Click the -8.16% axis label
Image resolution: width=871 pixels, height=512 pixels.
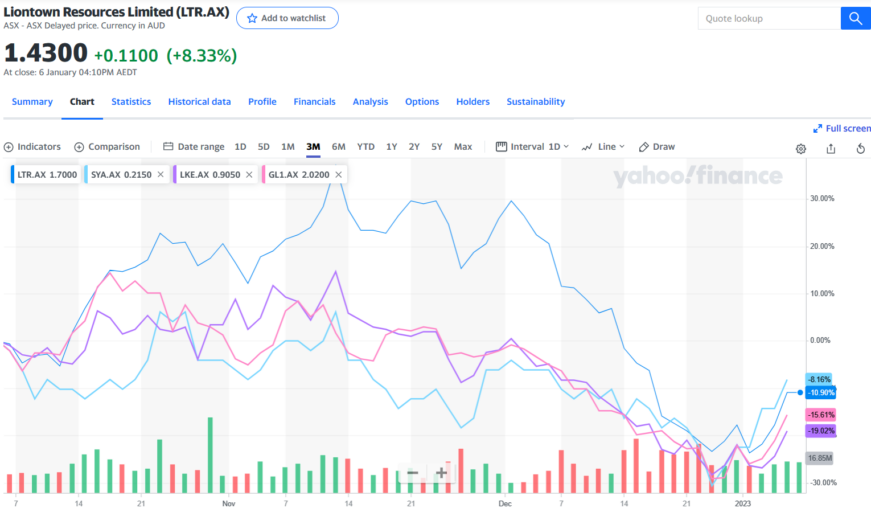[x=819, y=379]
